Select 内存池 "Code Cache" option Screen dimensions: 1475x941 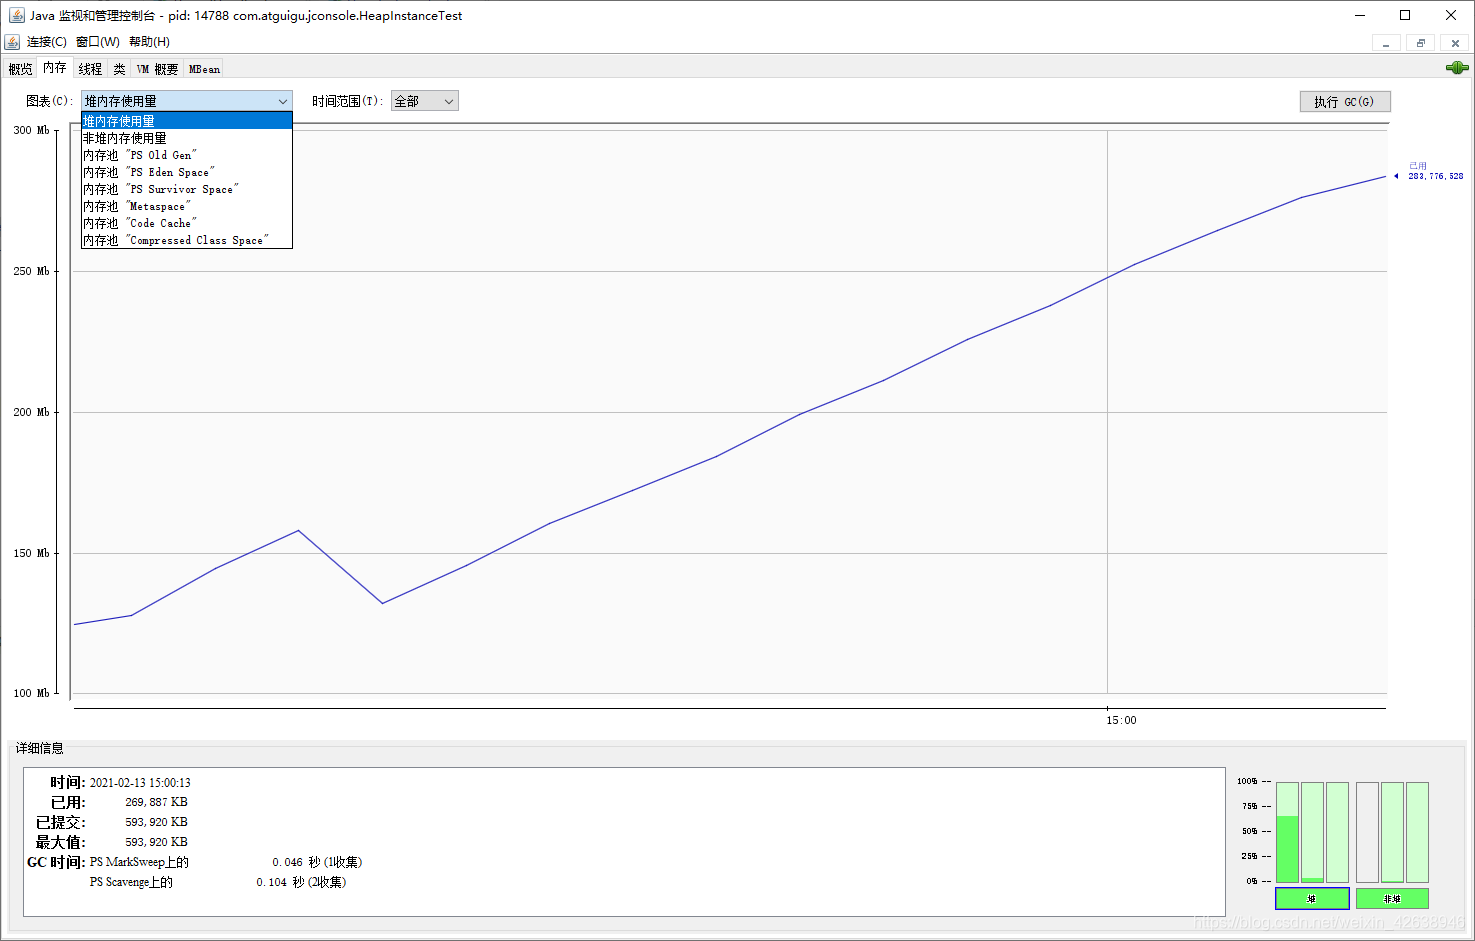[x=186, y=223]
